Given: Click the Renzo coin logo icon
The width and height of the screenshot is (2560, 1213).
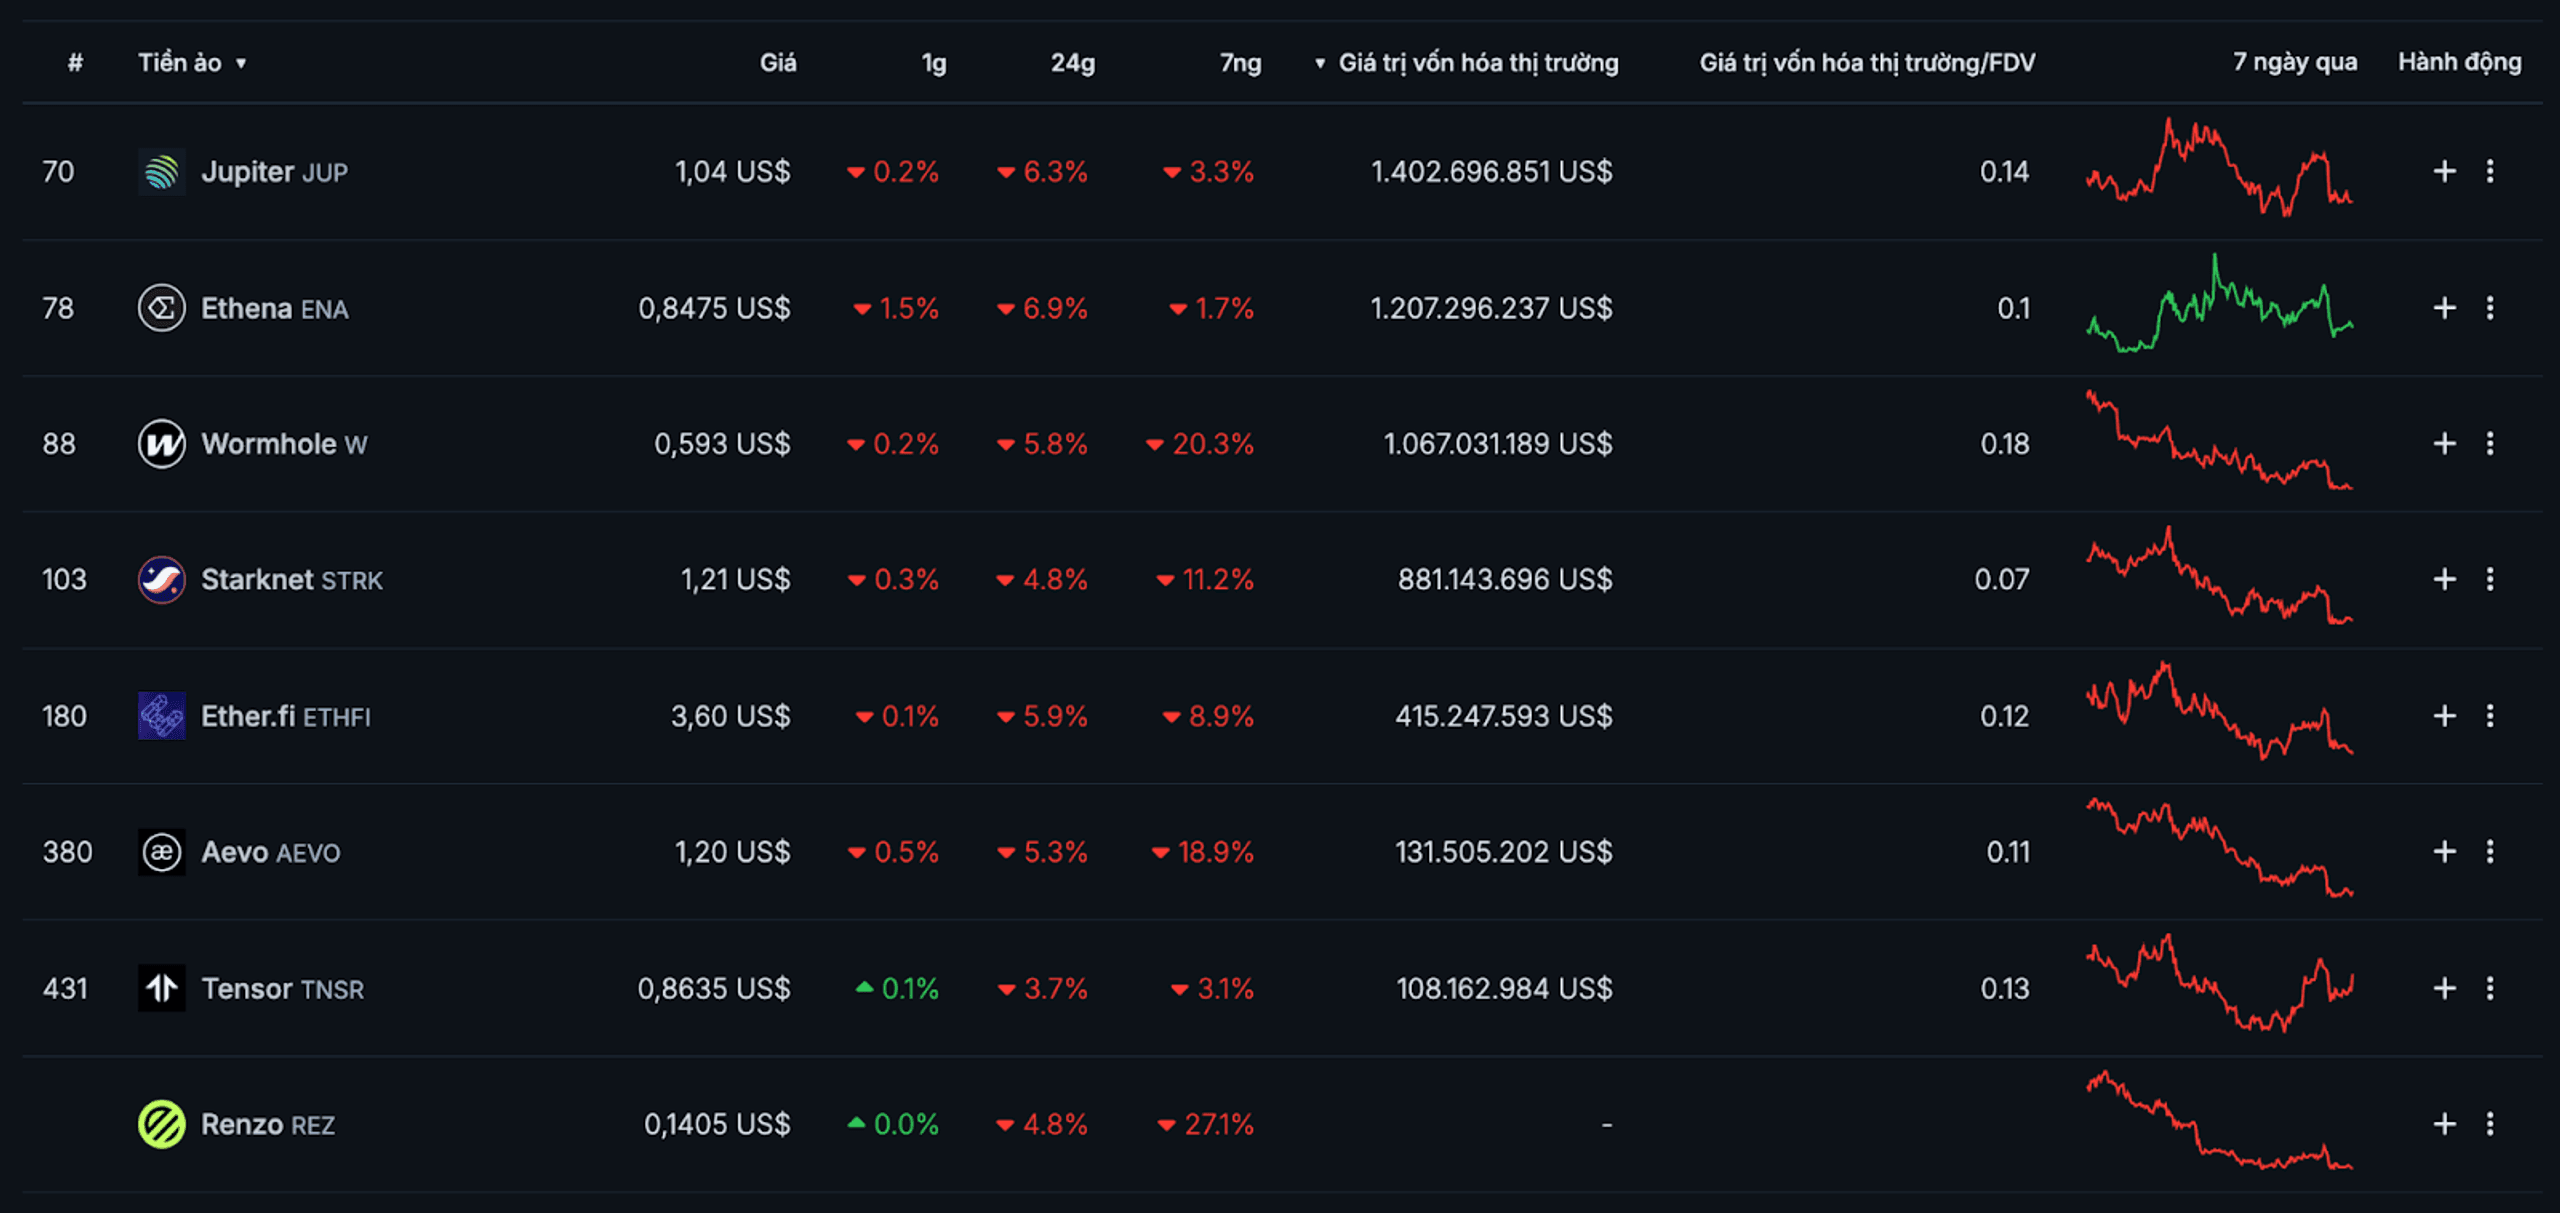Looking at the screenshot, I should (x=161, y=1124).
